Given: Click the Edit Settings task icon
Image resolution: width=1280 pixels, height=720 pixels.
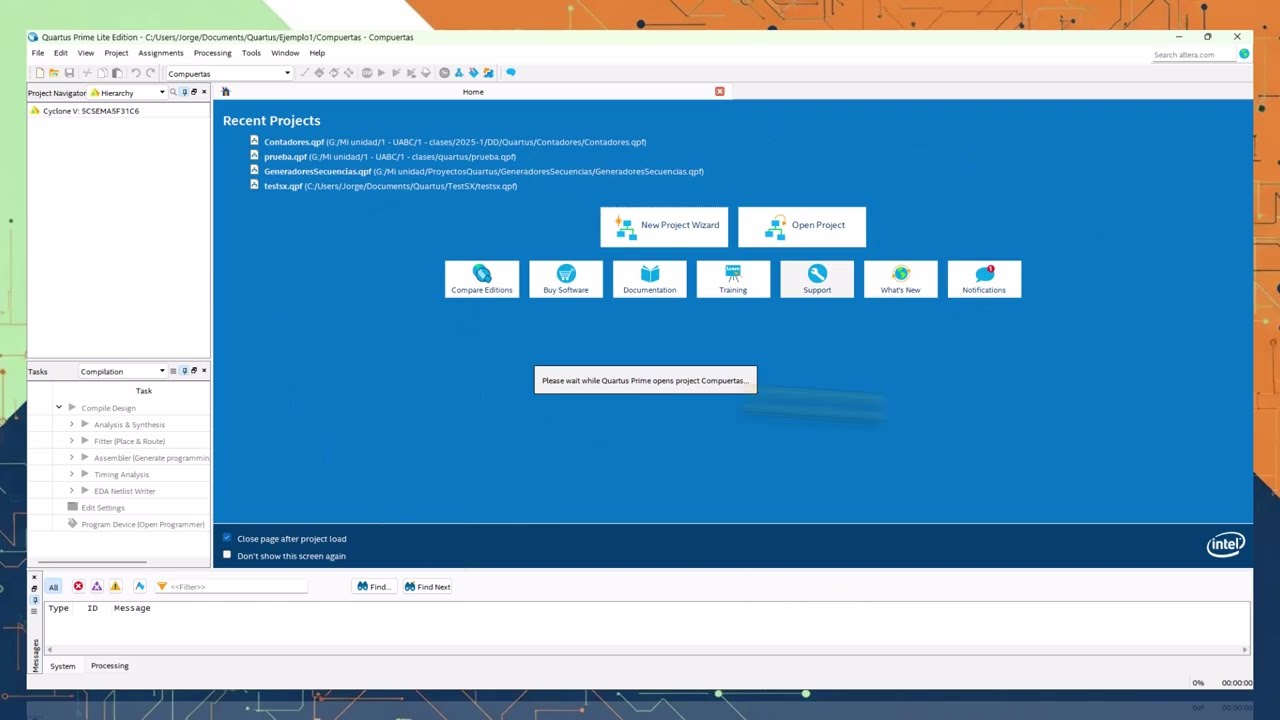Looking at the screenshot, I should (72, 507).
